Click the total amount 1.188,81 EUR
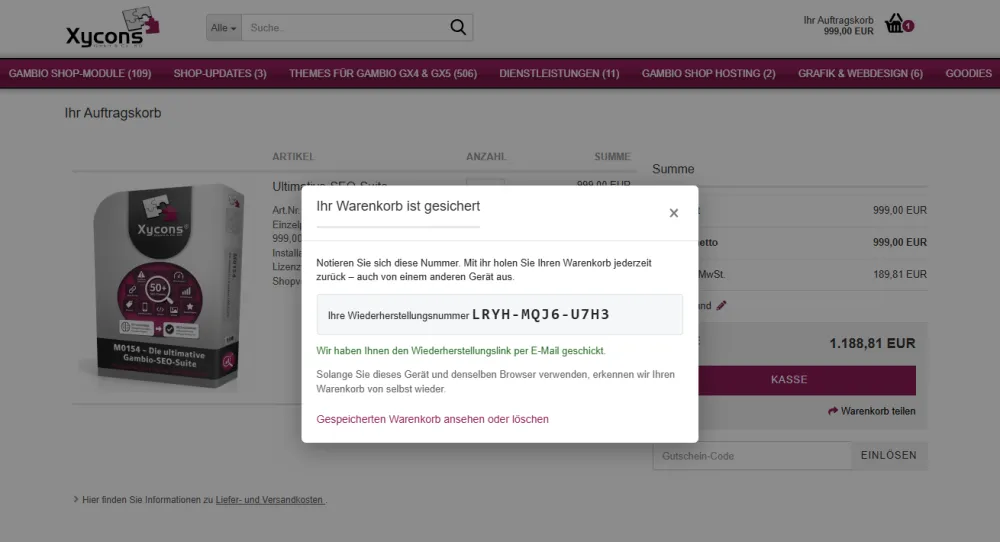This screenshot has height=542, width=1000. [x=872, y=343]
